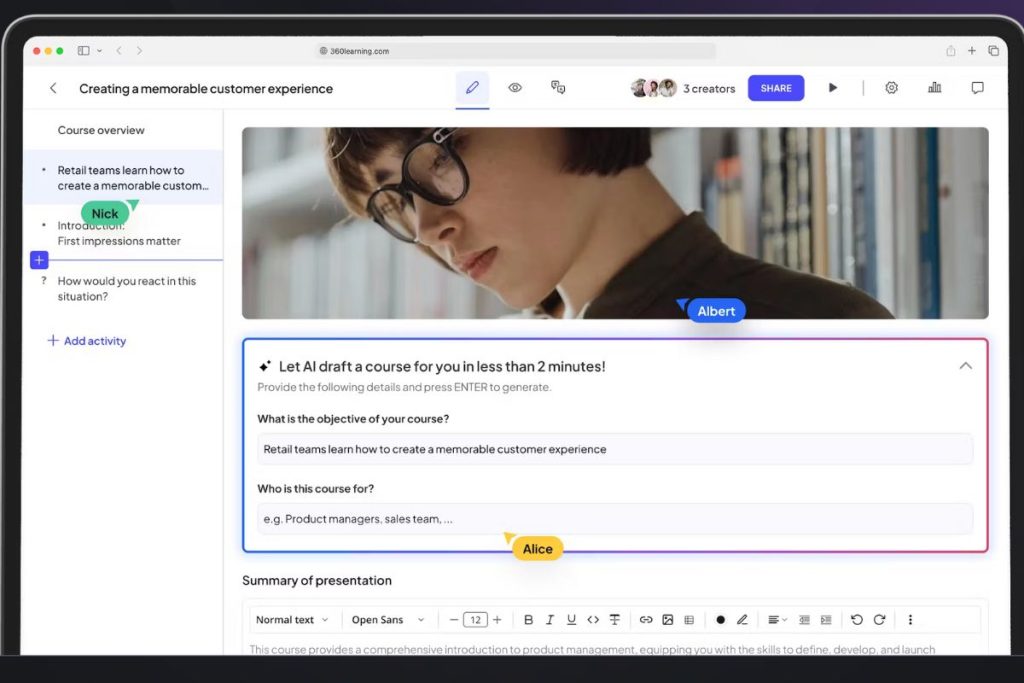Play the course with the play icon
This screenshot has height=683, width=1024.
(833, 87)
